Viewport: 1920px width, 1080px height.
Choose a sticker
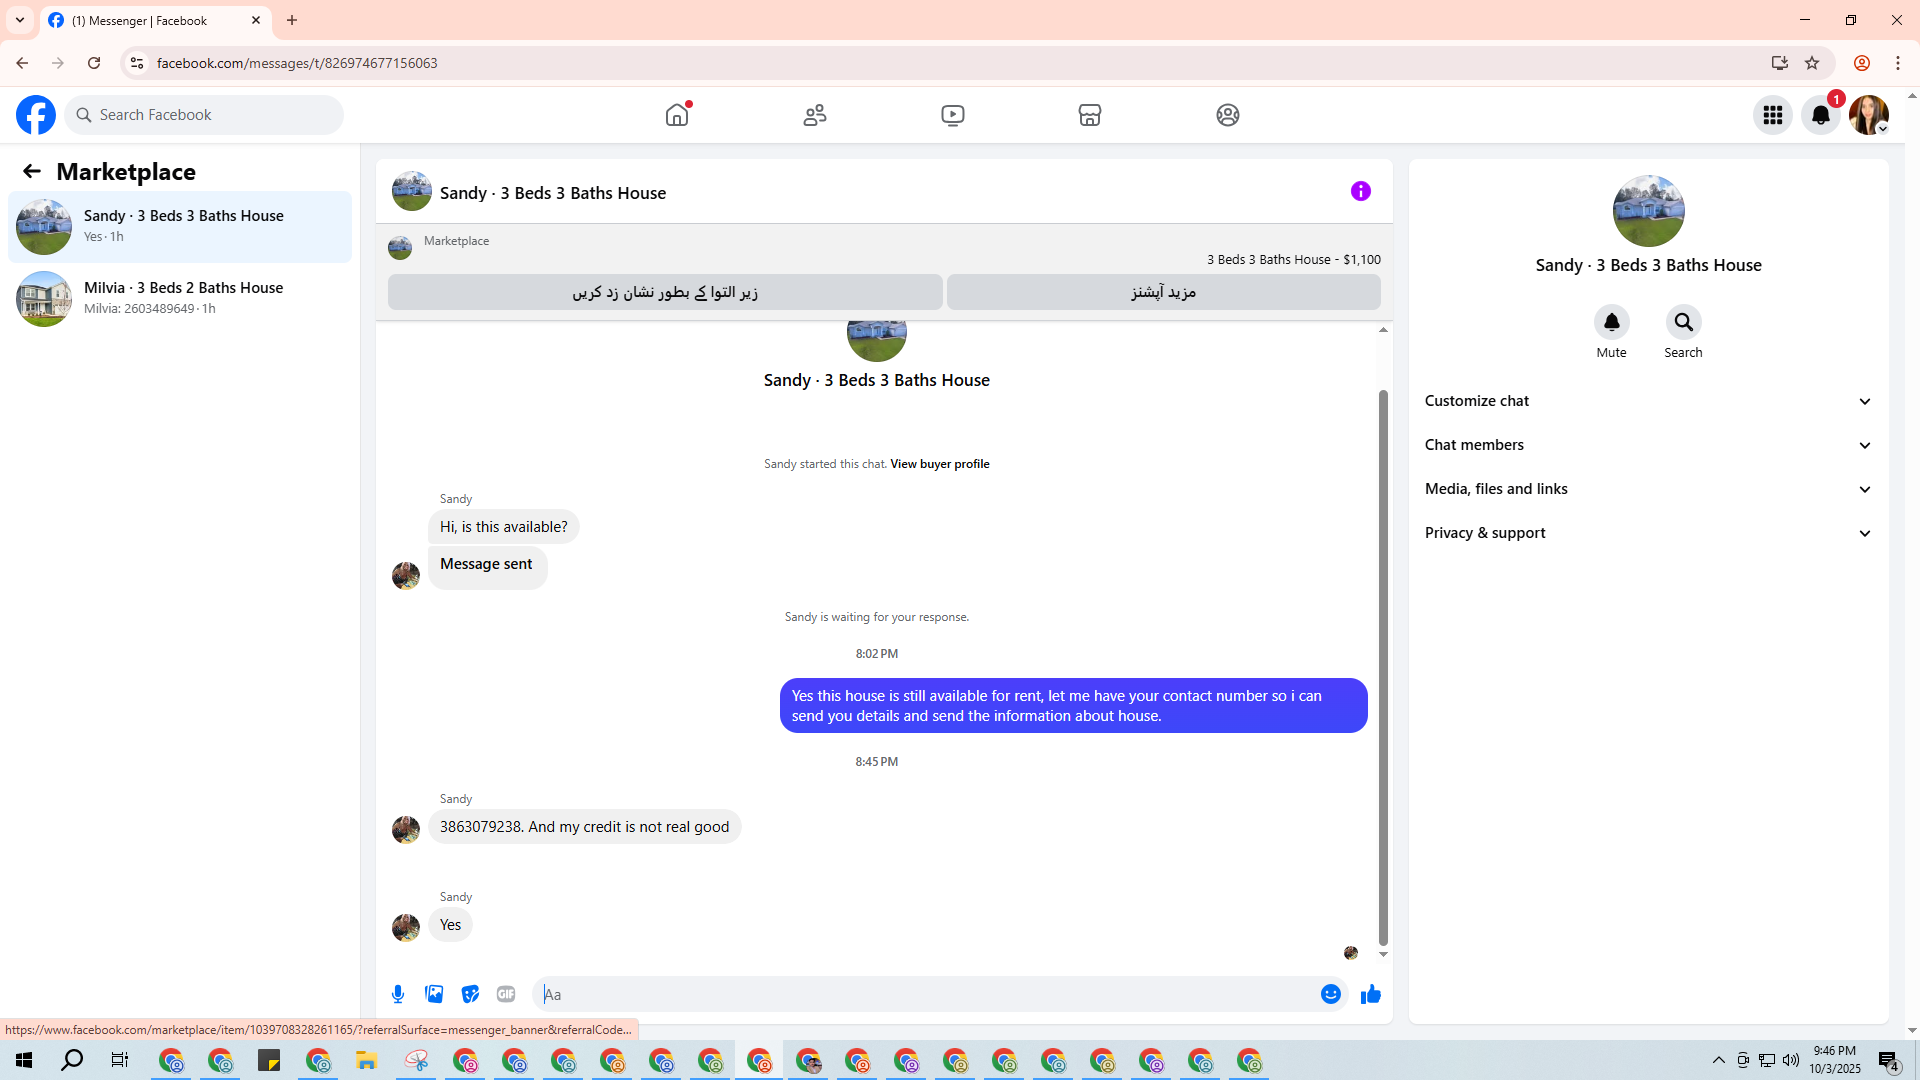click(x=470, y=994)
